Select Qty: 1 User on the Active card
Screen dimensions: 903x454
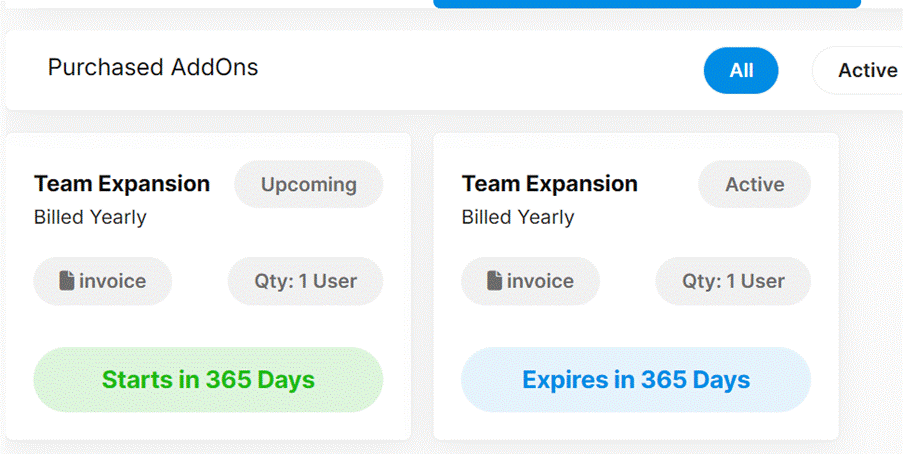(733, 281)
